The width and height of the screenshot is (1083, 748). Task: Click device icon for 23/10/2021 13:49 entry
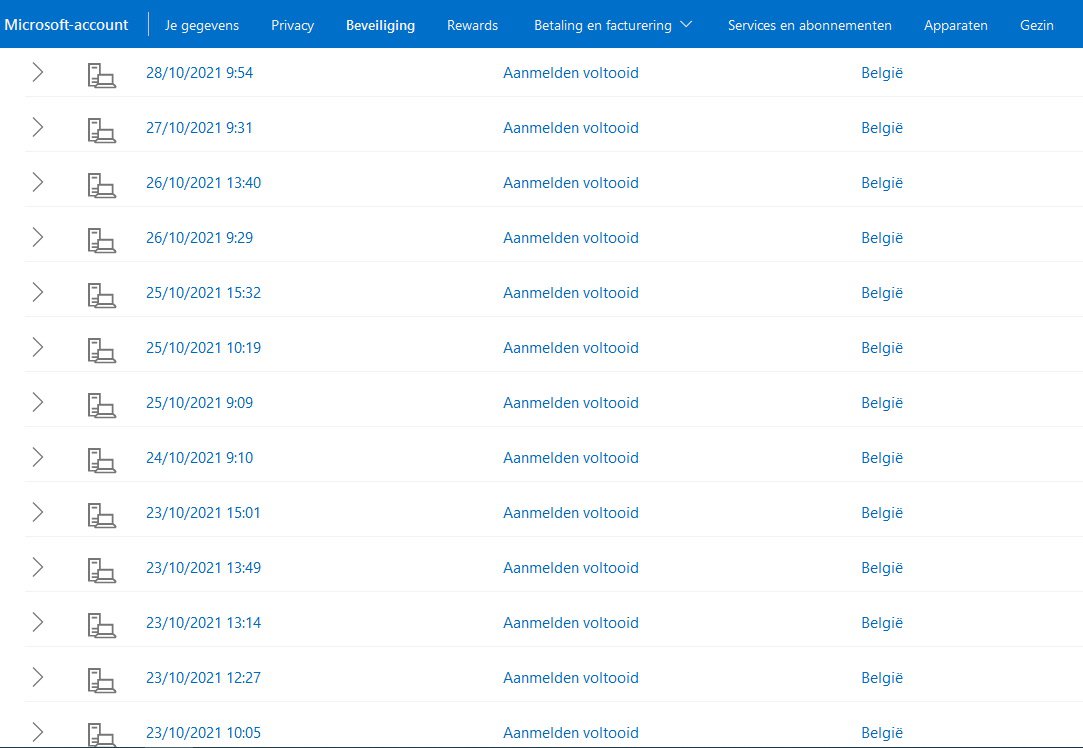click(x=101, y=569)
